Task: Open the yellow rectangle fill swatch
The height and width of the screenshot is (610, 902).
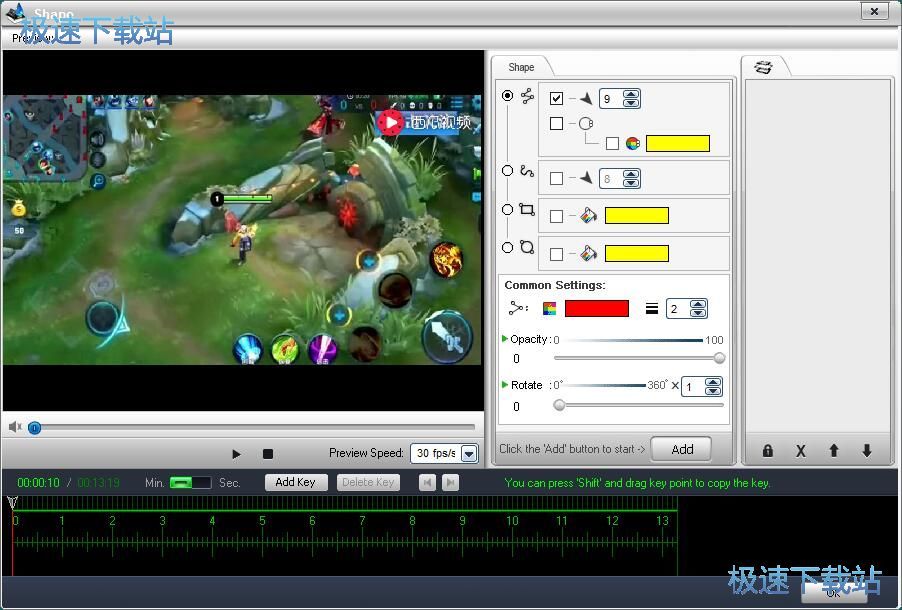Action: click(x=637, y=216)
